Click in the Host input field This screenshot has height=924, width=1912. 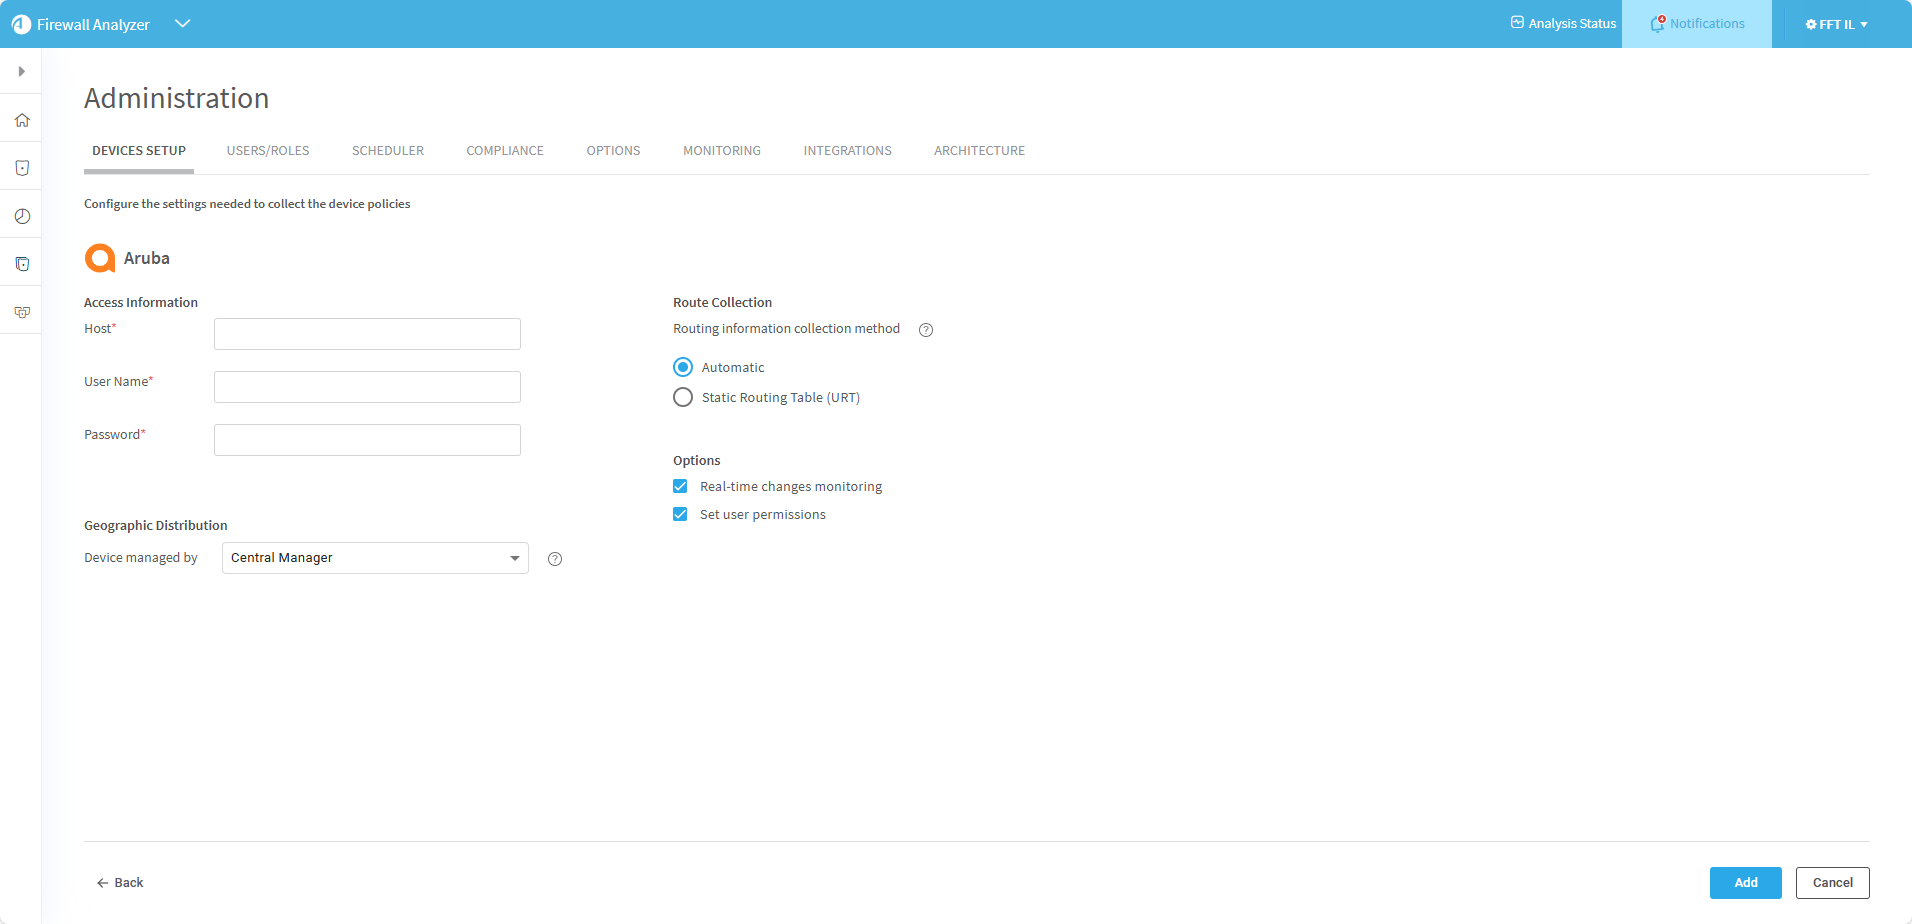pyautogui.click(x=367, y=334)
